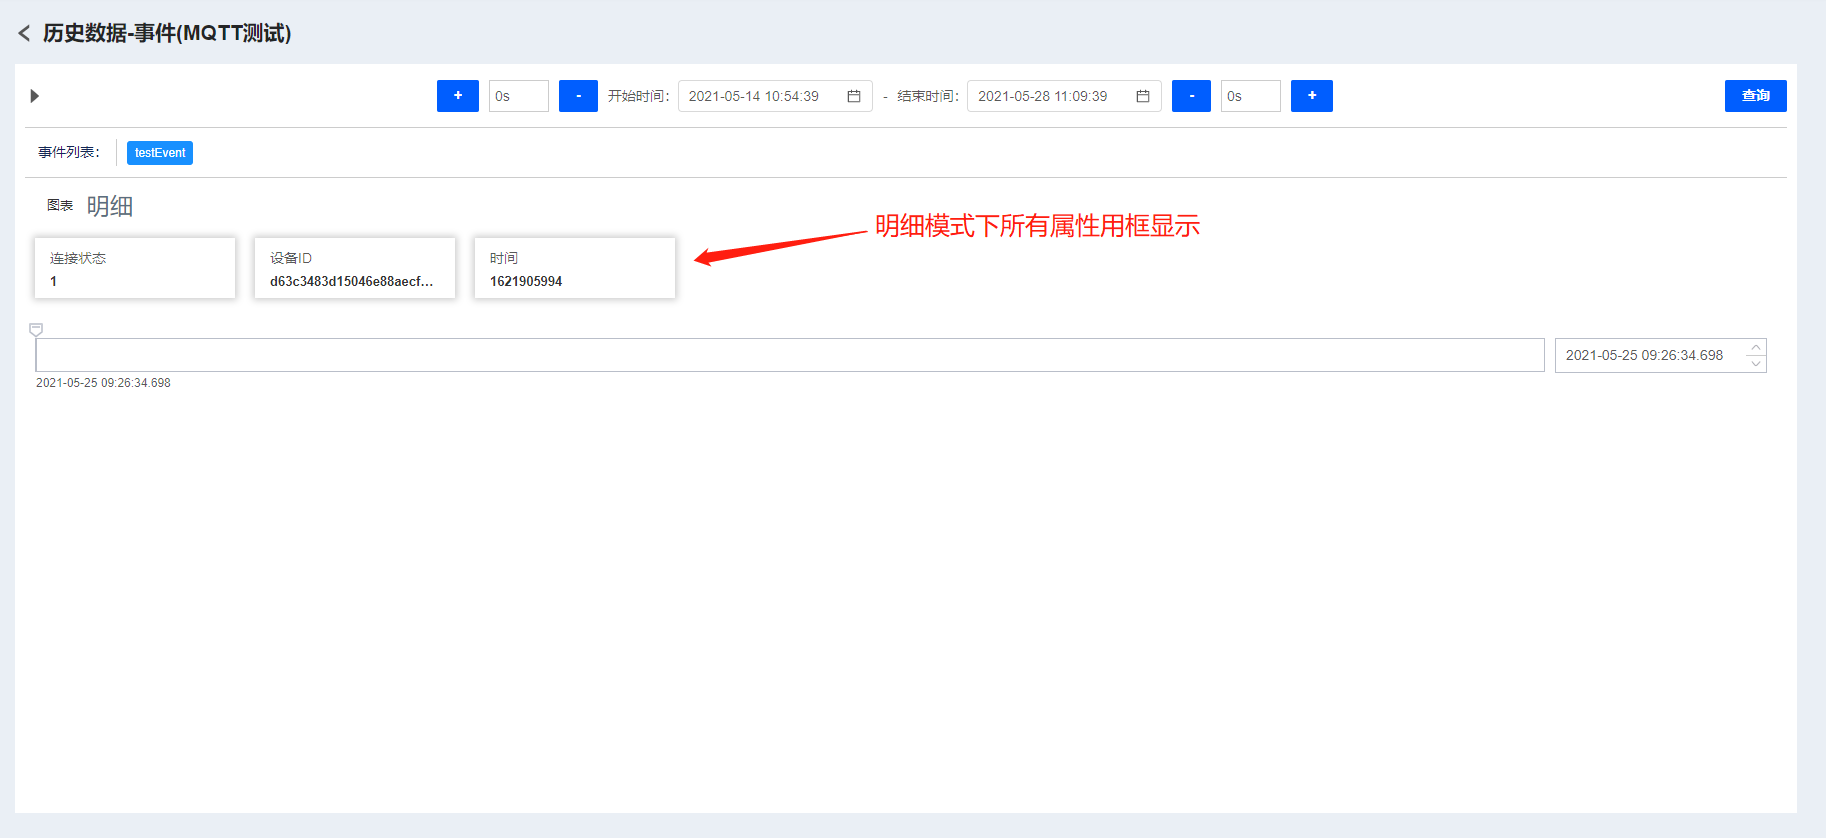Focus the start offset 0s input
The width and height of the screenshot is (1826, 838).
pyautogui.click(x=519, y=96)
